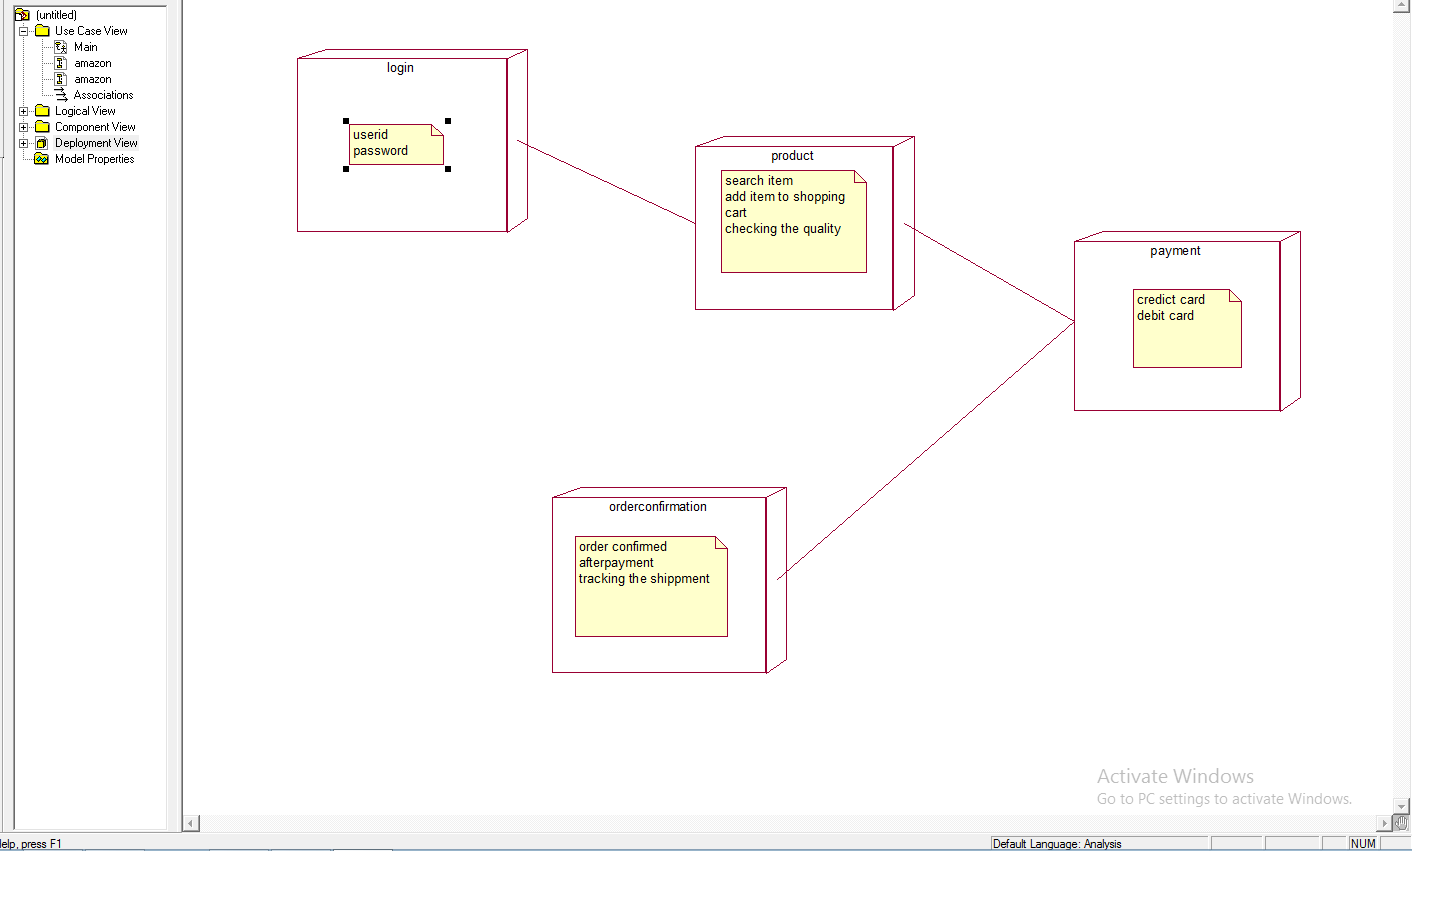The image size is (1440, 900).
Task: Select the orderconfirmation node name label
Action: click(658, 507)
